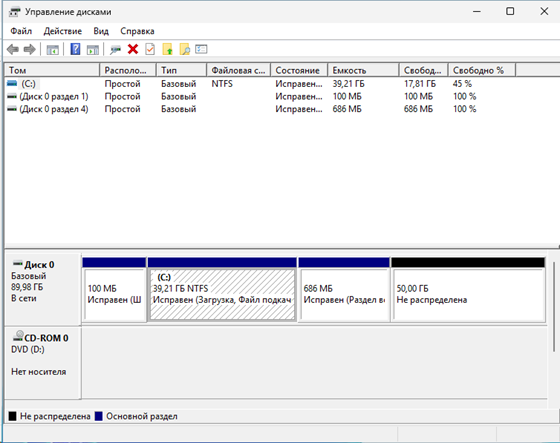Click the vertical scrollbar in disk pane
Viewport: 560px width, 443px height.
pyautogui.click(x=554, y=307)
